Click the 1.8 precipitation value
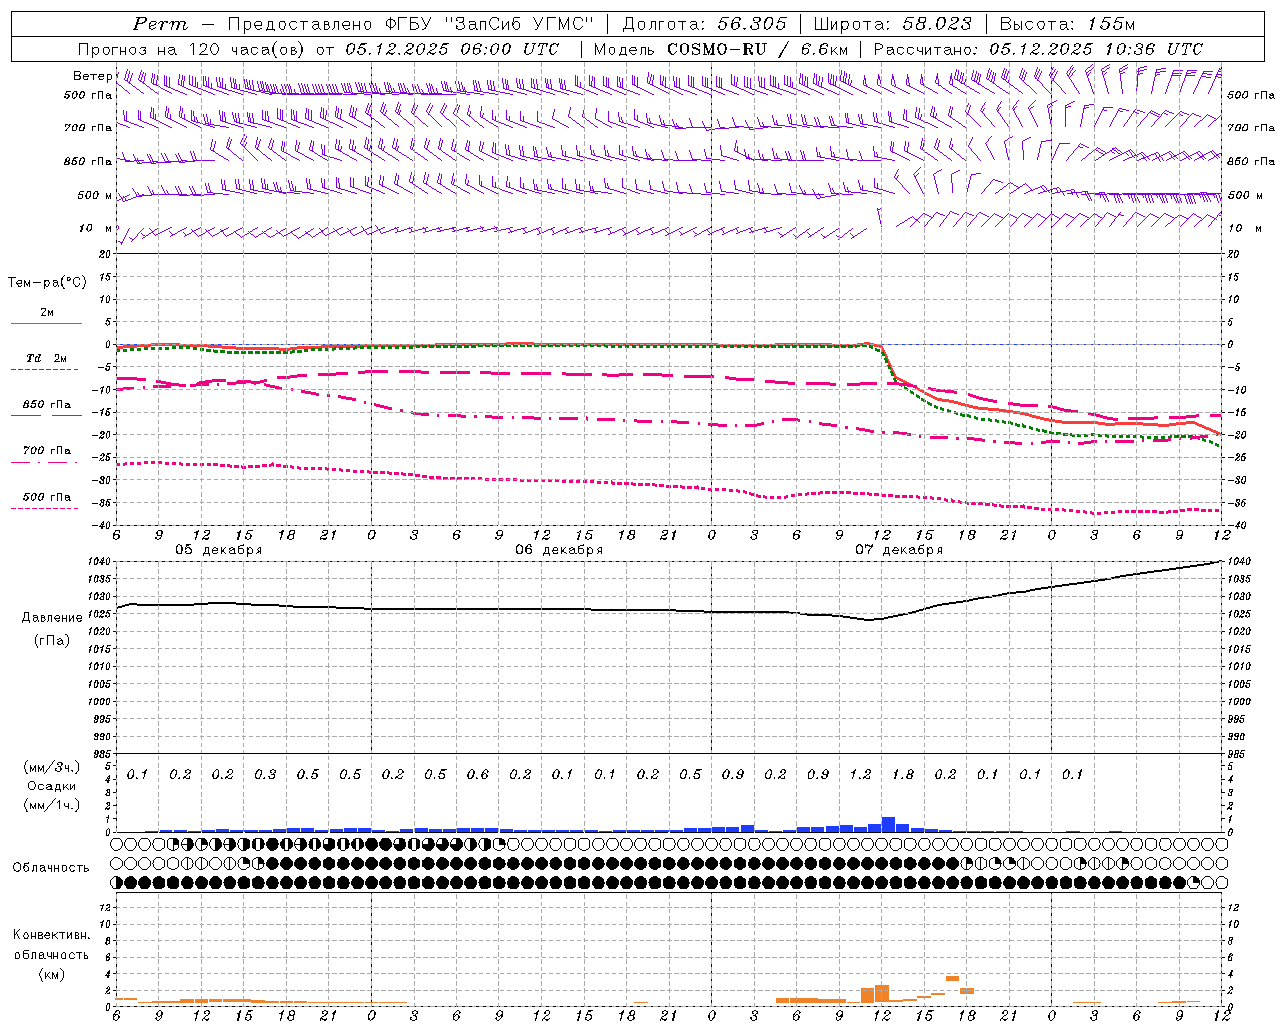Viewport: 1280px width, 1024px height. tap(903, 775)
